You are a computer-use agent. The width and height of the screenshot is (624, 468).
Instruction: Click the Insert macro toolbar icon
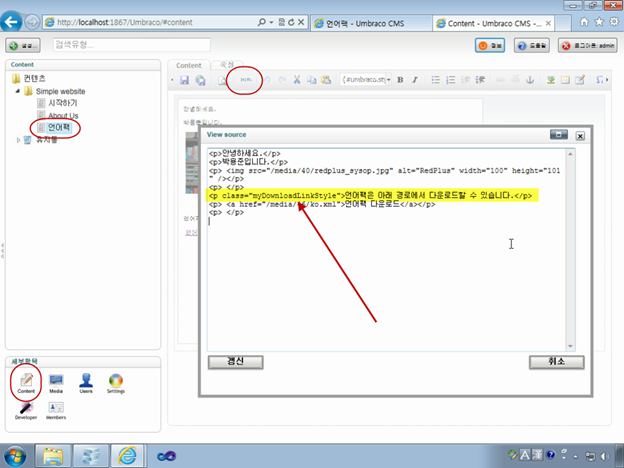565,80
